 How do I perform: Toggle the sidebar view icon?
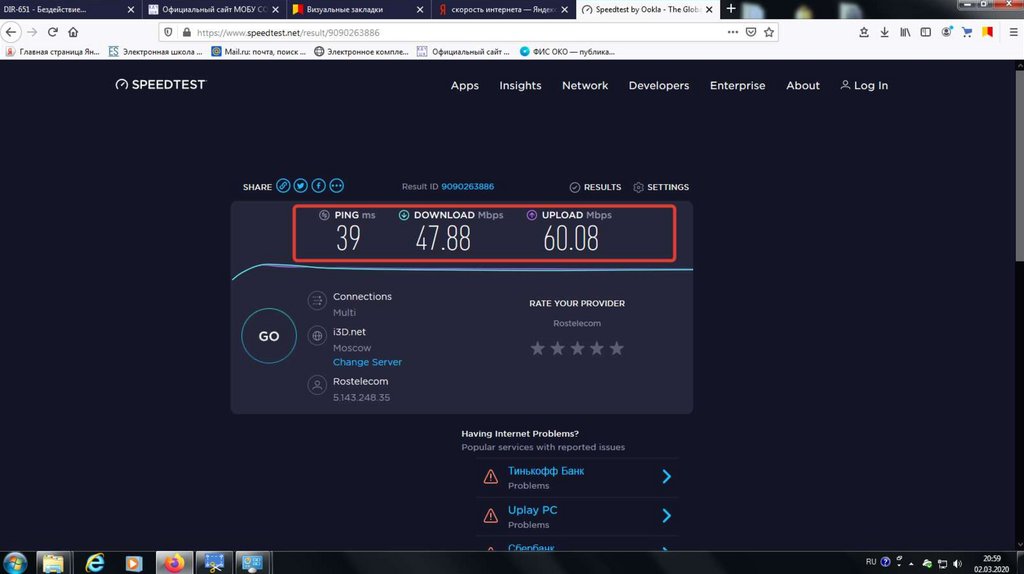click(925, 32)
